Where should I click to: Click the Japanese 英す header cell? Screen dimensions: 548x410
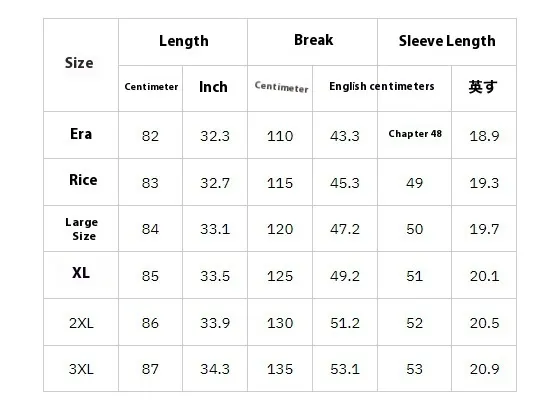point(483,87)
